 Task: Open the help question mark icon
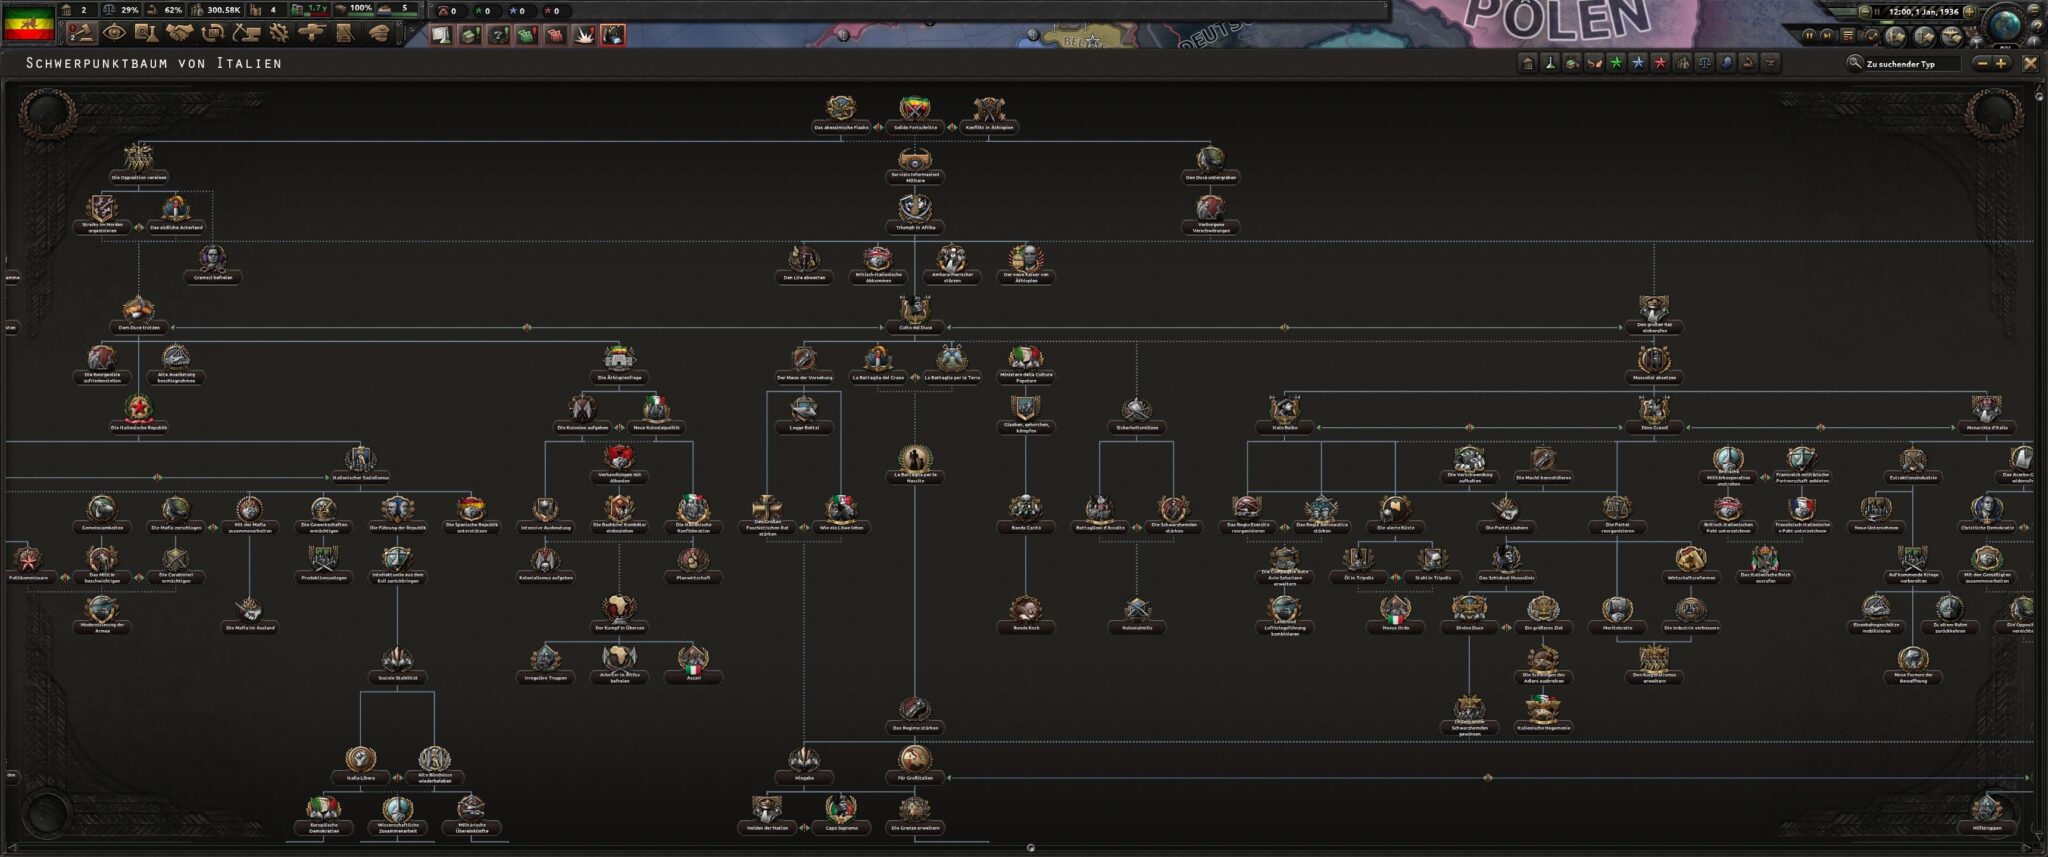[x=2038, y=26]
